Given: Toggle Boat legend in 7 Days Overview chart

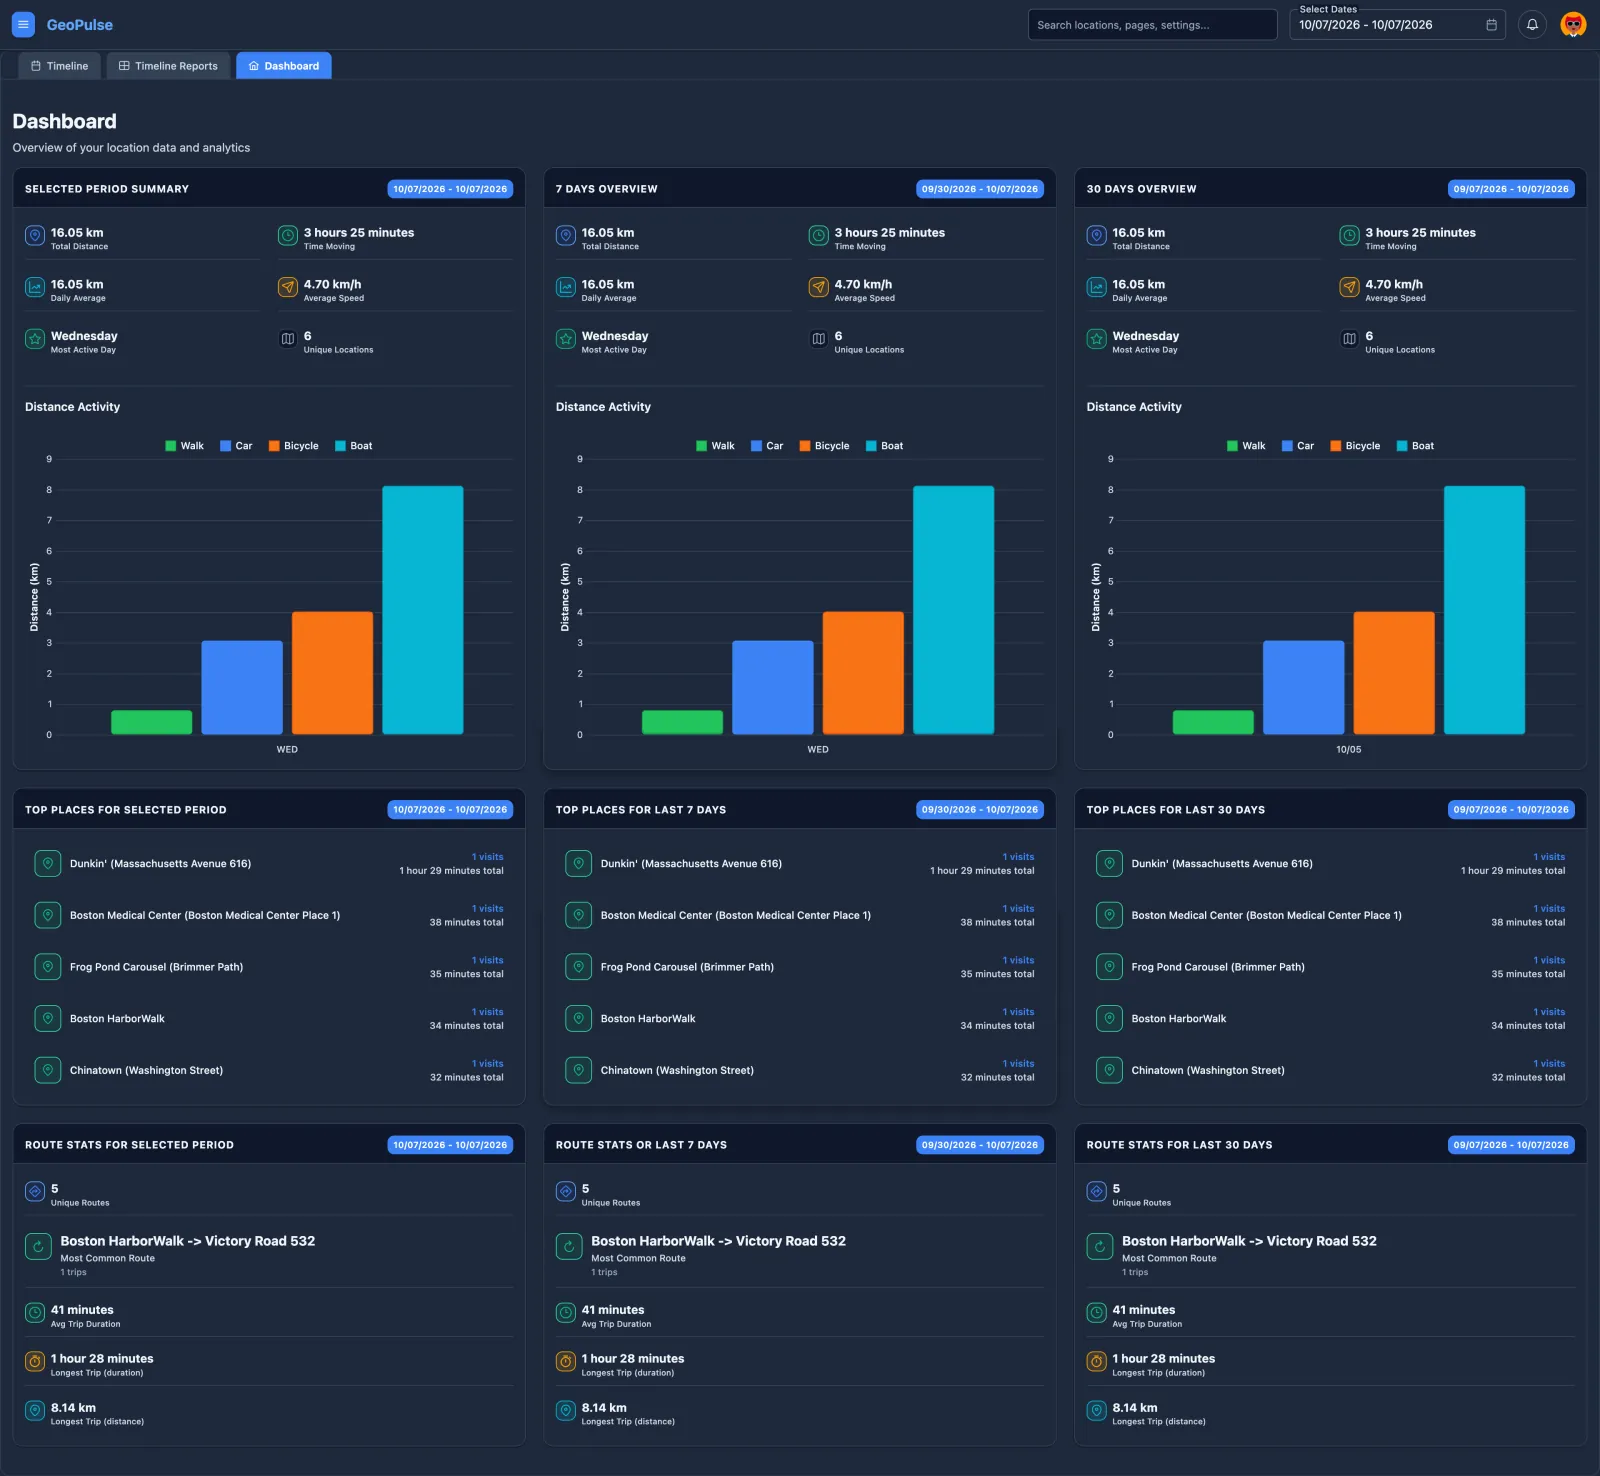Looking at the screenshot, I should 884,446.
